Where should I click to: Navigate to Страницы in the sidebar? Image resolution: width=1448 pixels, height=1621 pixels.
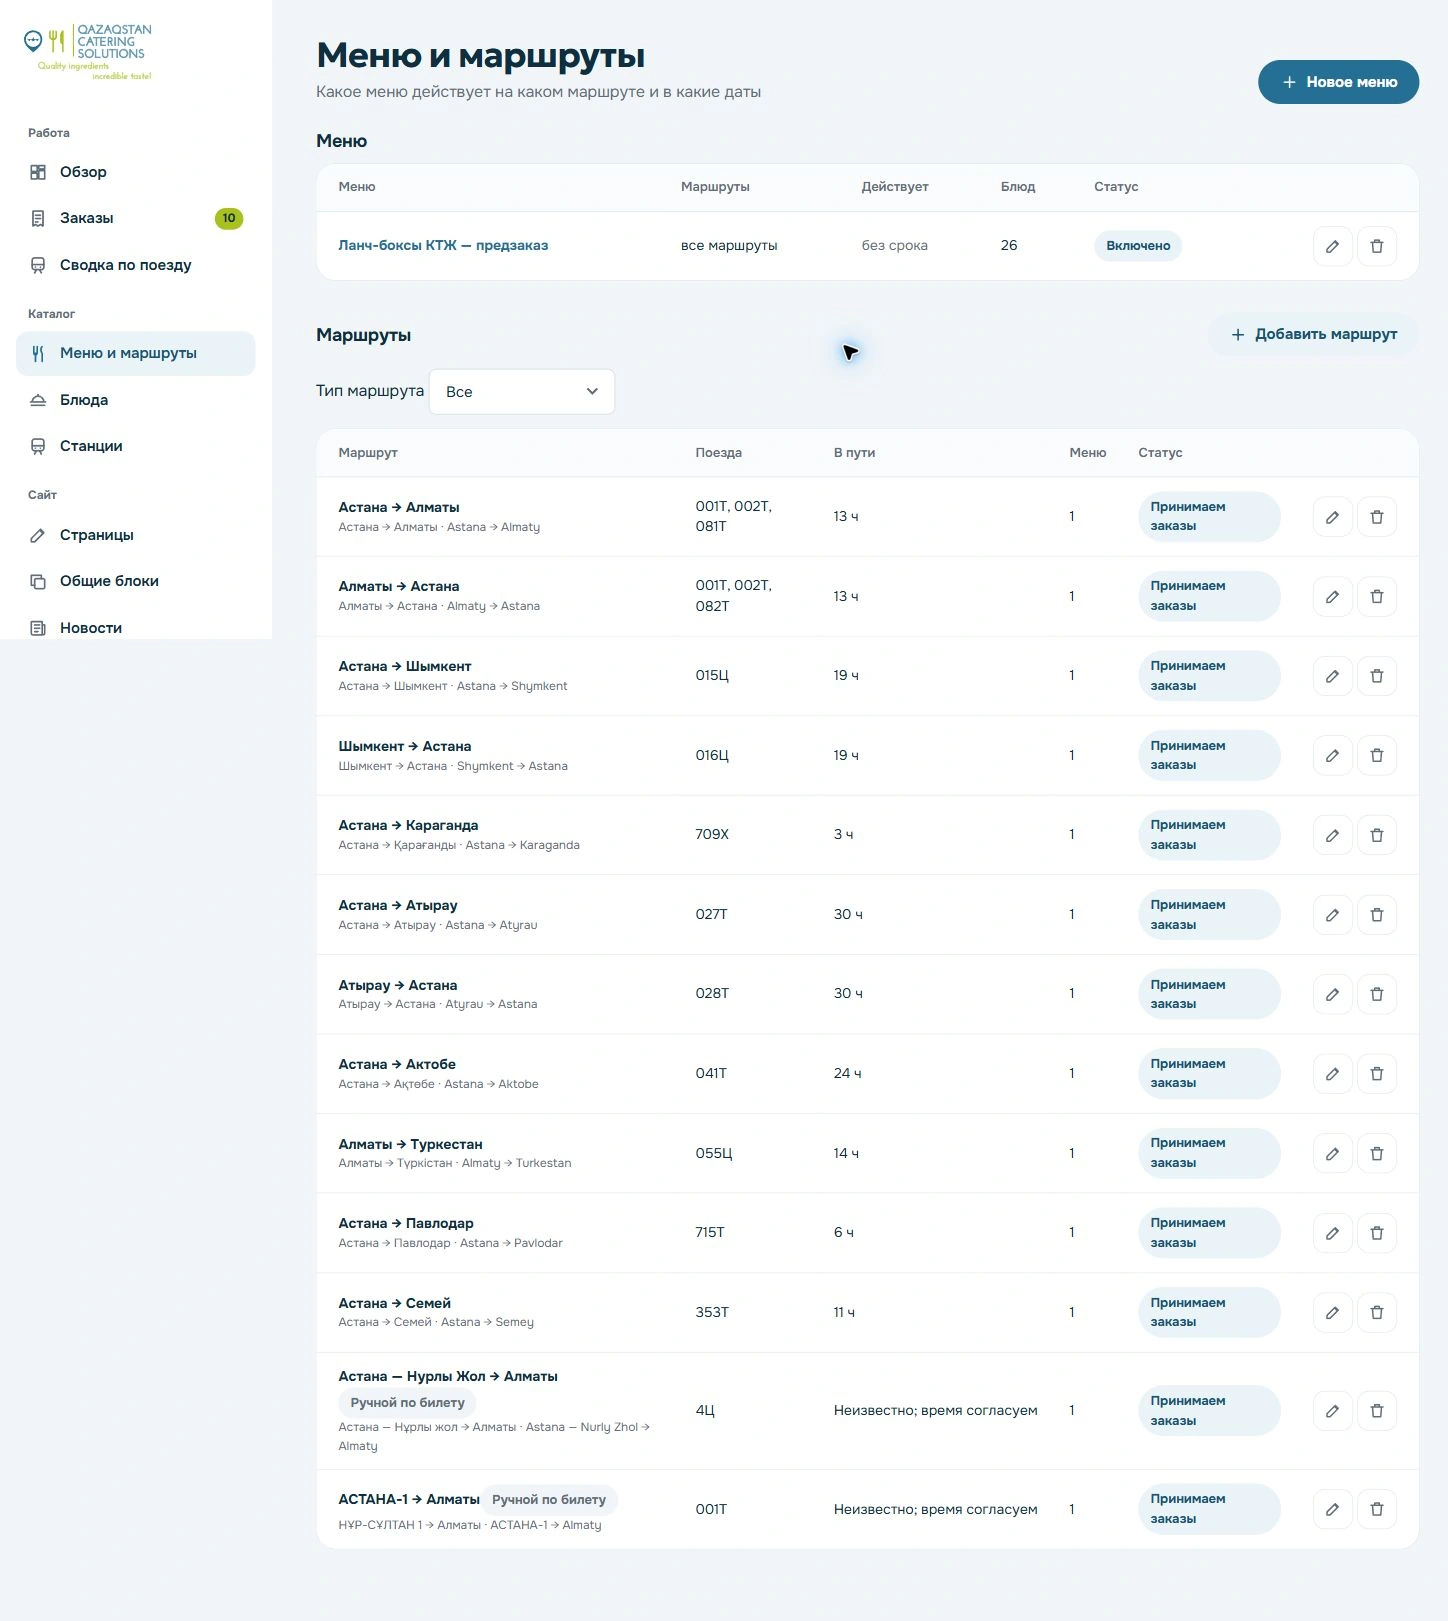tap(136, 535)
